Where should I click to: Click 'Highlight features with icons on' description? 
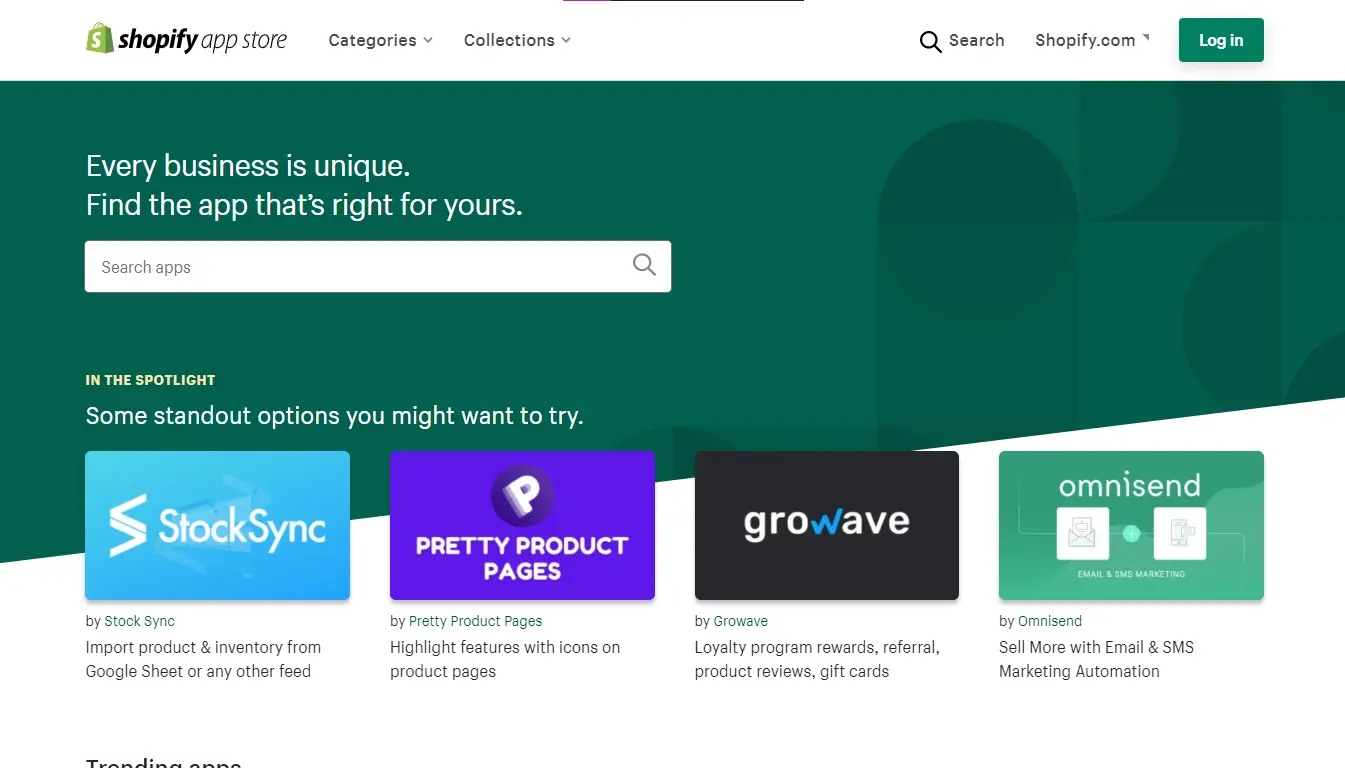coord(505,647)
